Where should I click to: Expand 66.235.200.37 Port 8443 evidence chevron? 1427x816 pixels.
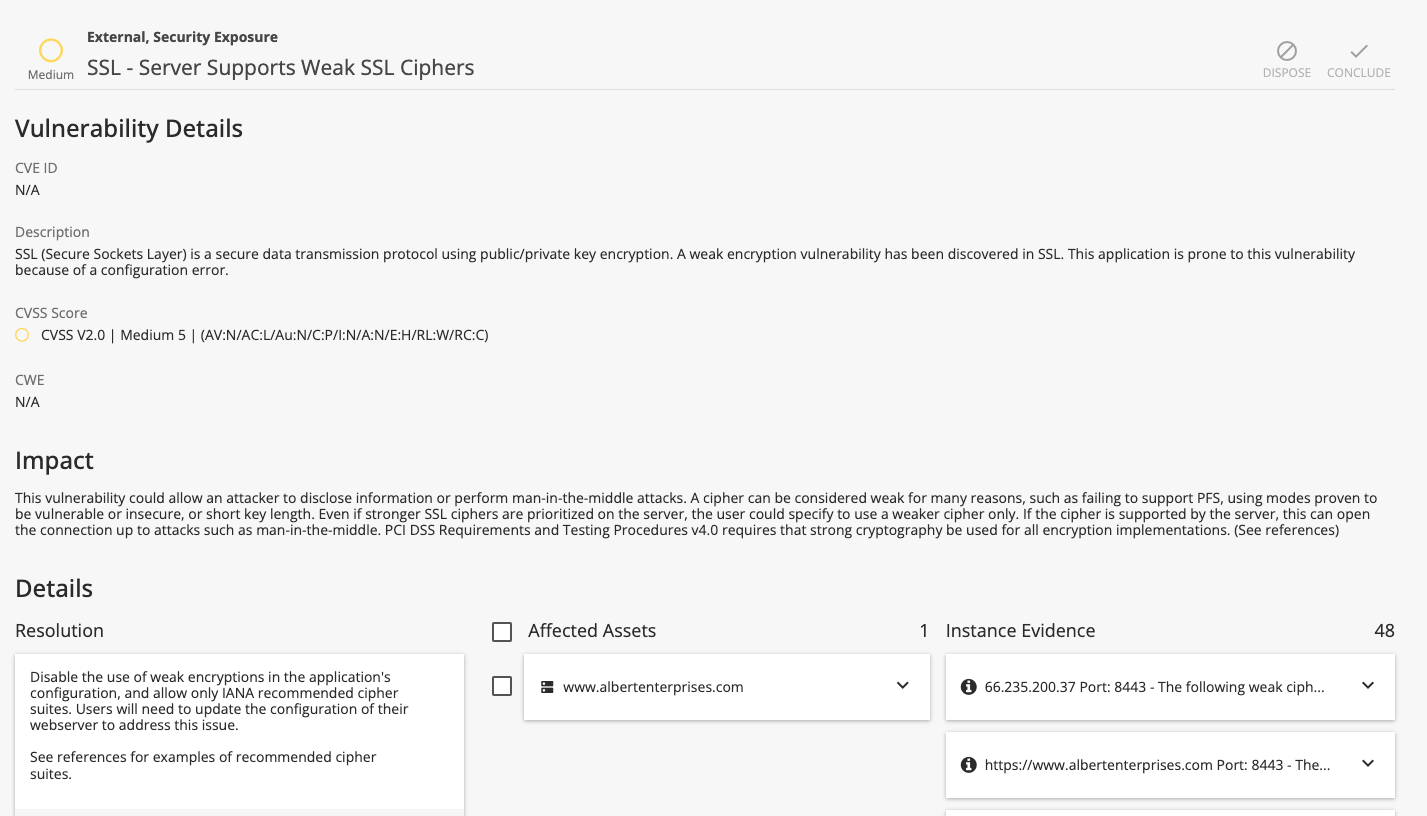pos(1368,686)
